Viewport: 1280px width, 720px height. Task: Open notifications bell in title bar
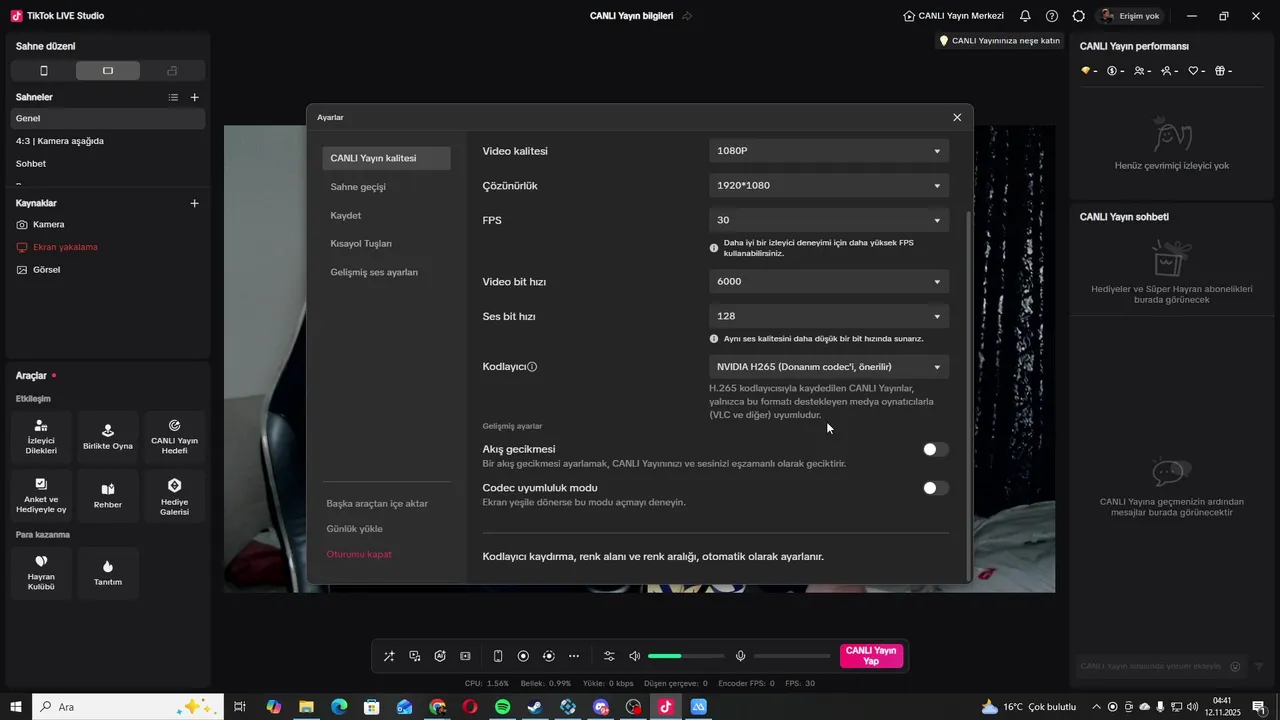[x=1025, y=16]
